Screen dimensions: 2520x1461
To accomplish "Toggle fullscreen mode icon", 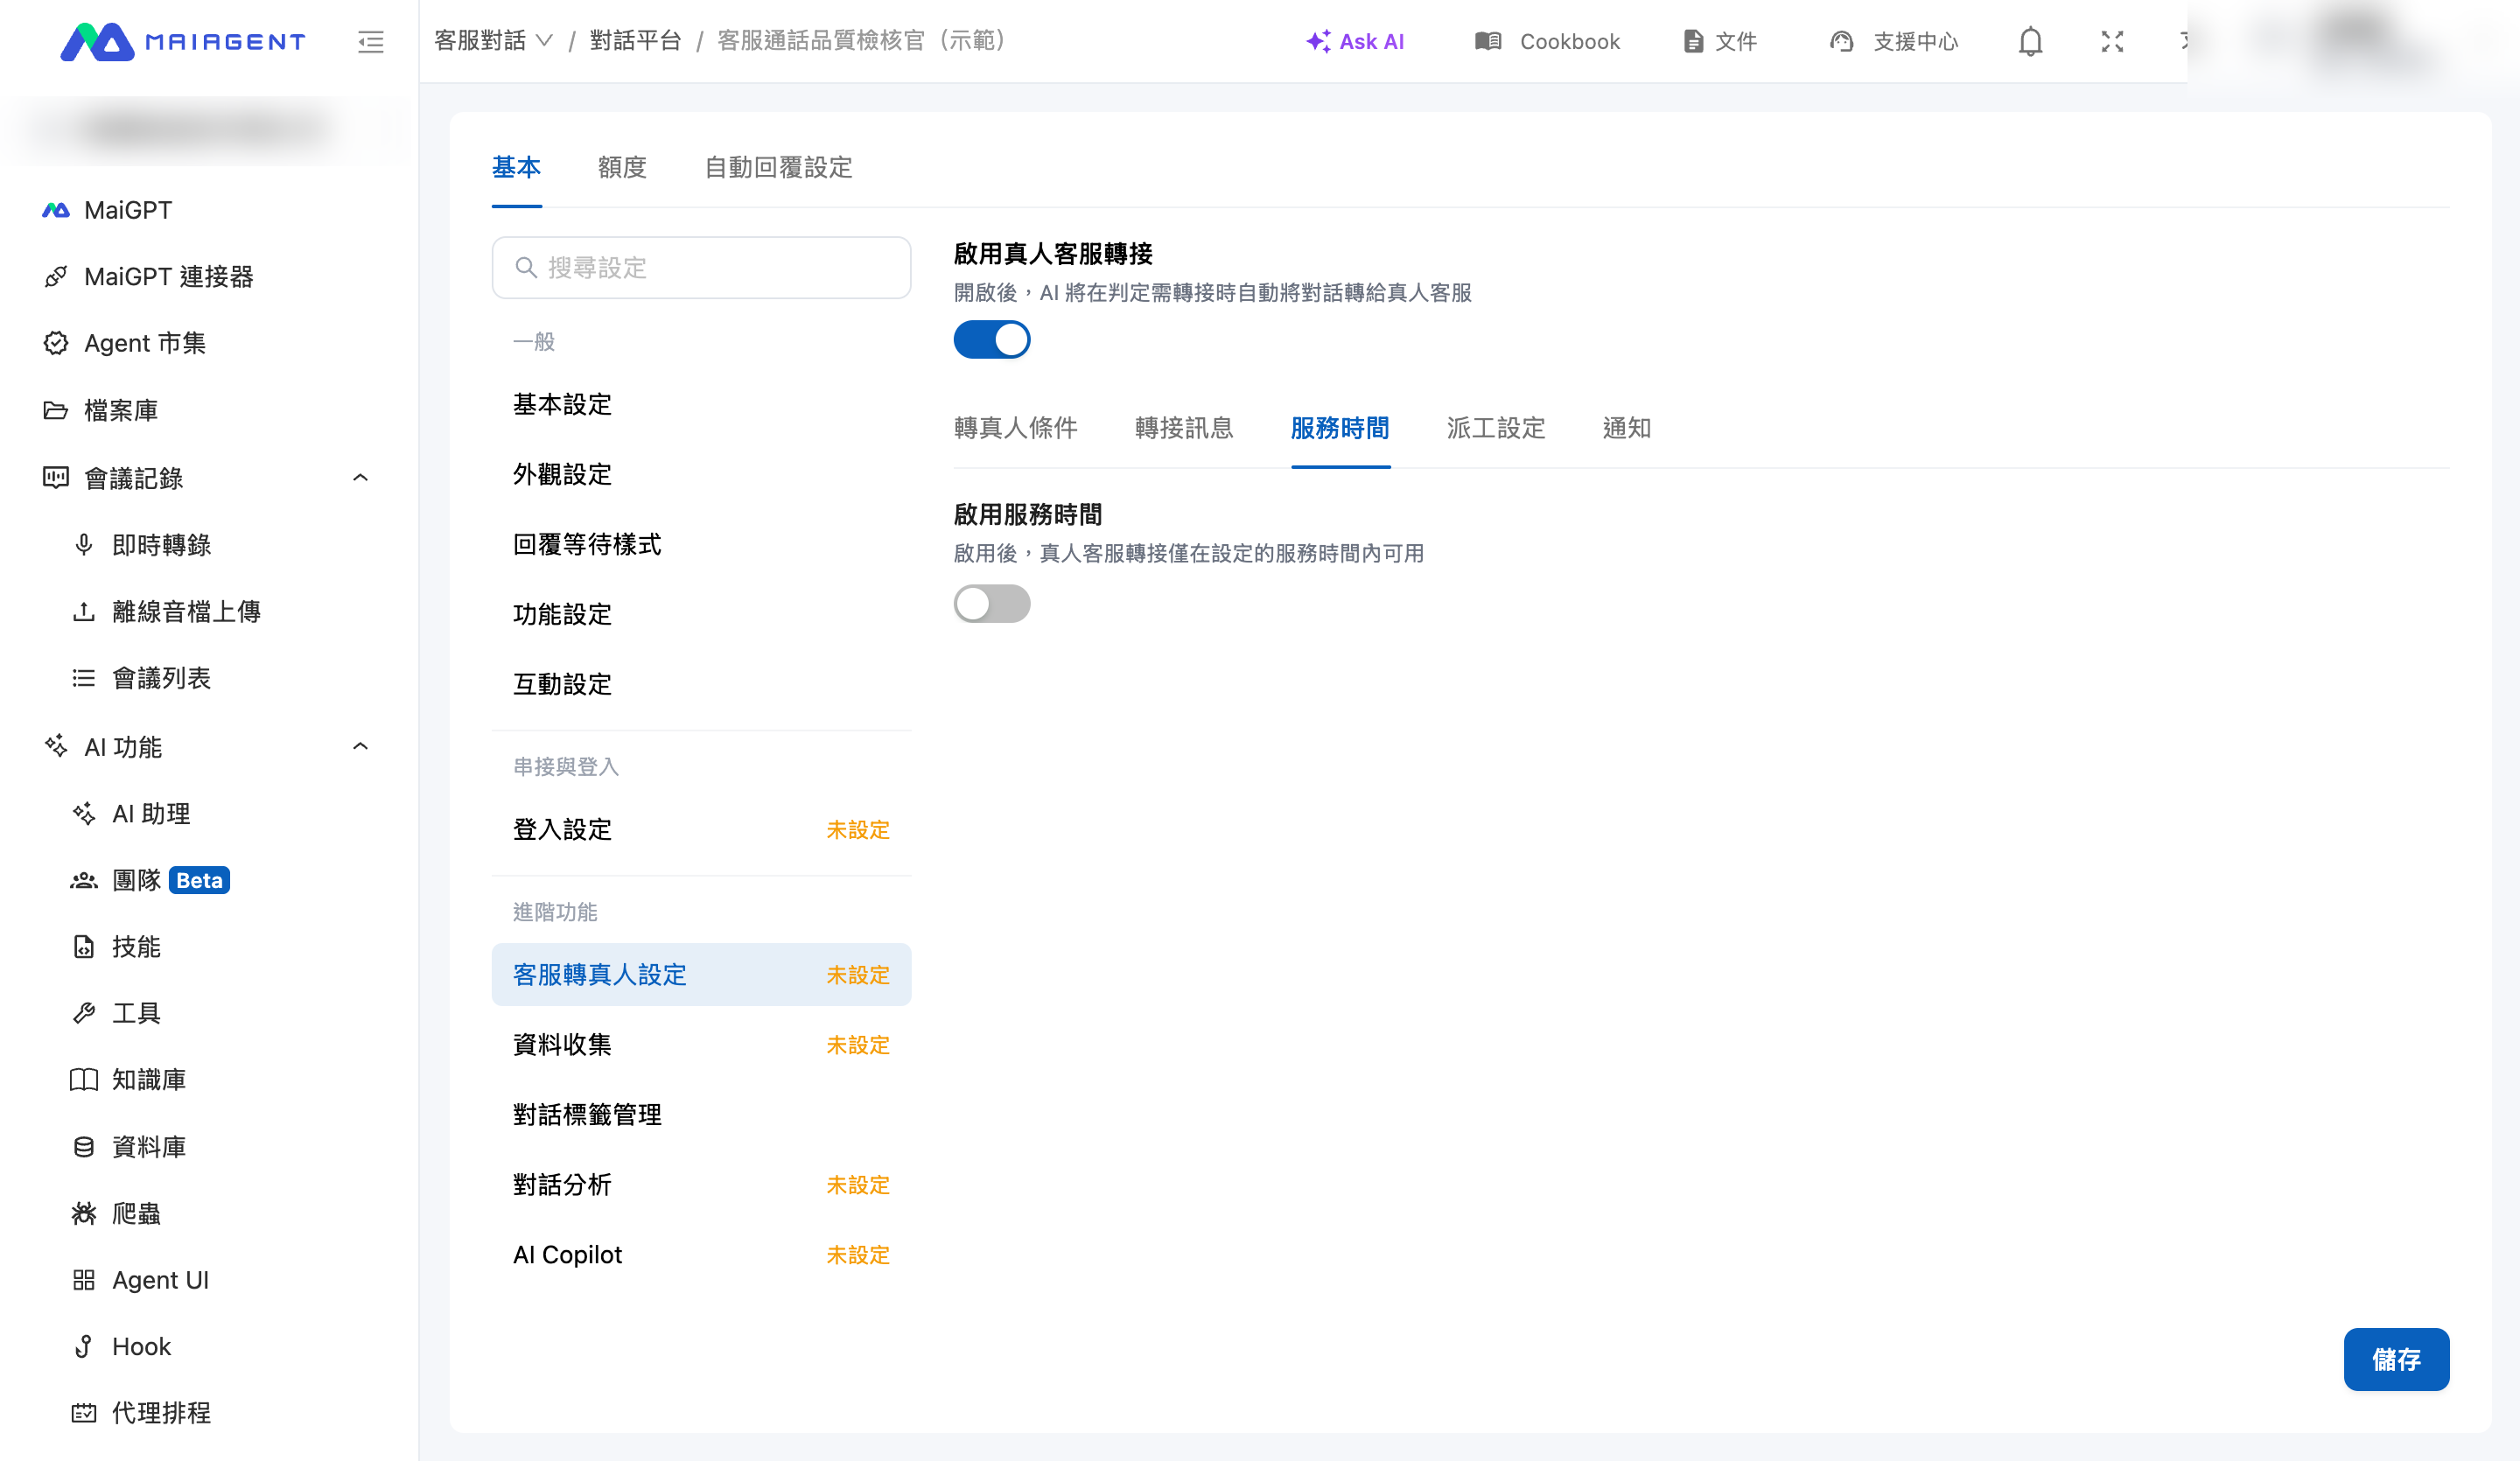I will 2112,41.
